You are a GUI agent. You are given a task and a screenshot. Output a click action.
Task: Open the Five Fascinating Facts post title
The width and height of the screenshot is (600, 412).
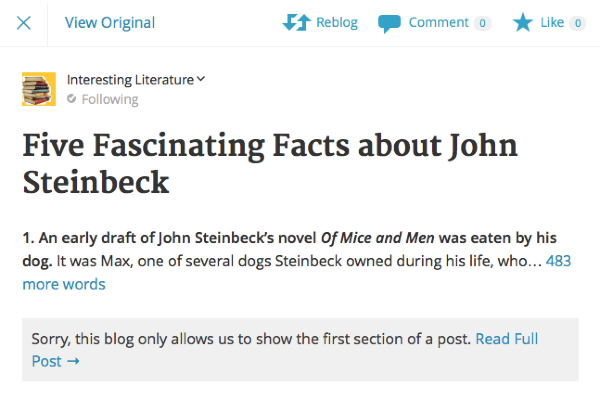click(270, 165)
